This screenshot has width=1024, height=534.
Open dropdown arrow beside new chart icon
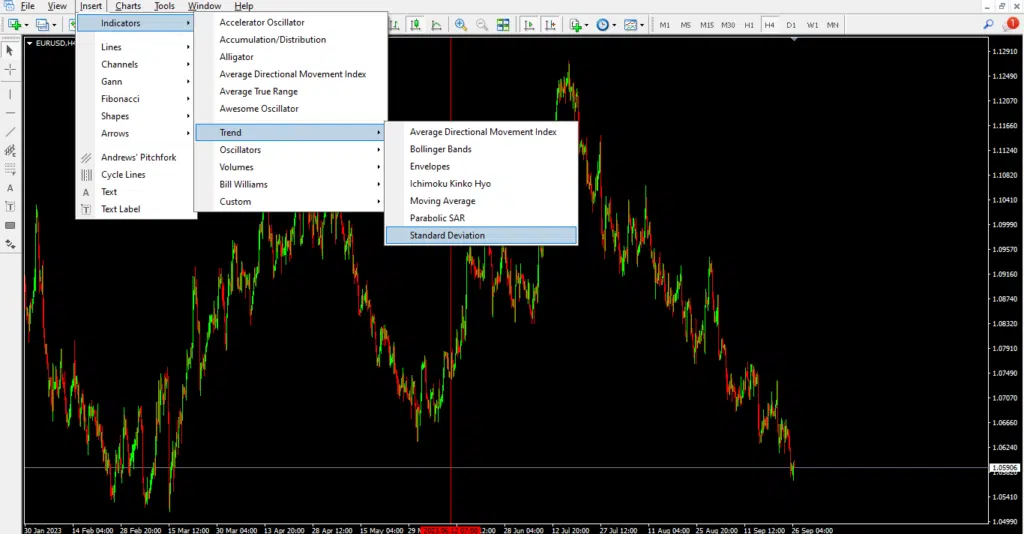tap(26, 25)
